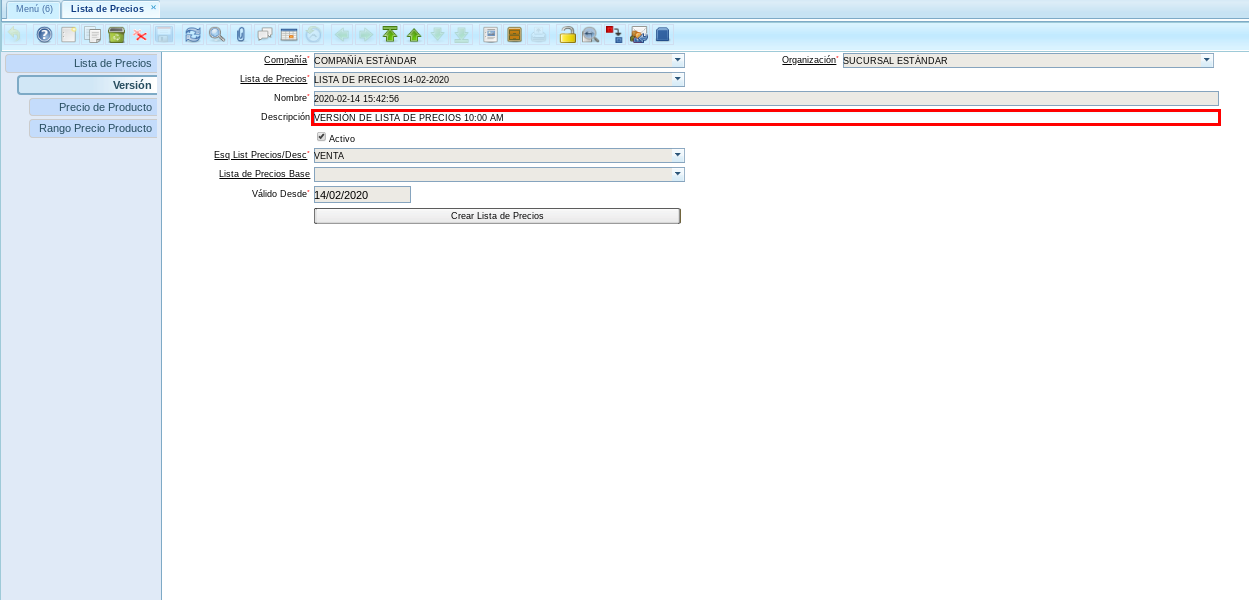Viewport: 1249px width, 600px height.
Task: Open the Lista de Precios dropdown
Action: (x=678, y=79)
